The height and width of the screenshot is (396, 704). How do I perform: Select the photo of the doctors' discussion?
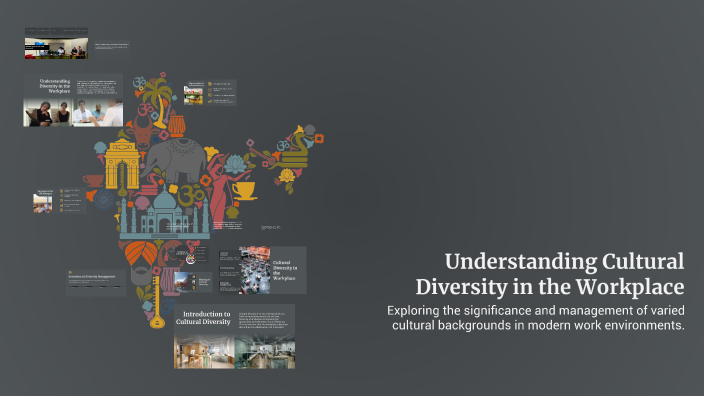98,112
